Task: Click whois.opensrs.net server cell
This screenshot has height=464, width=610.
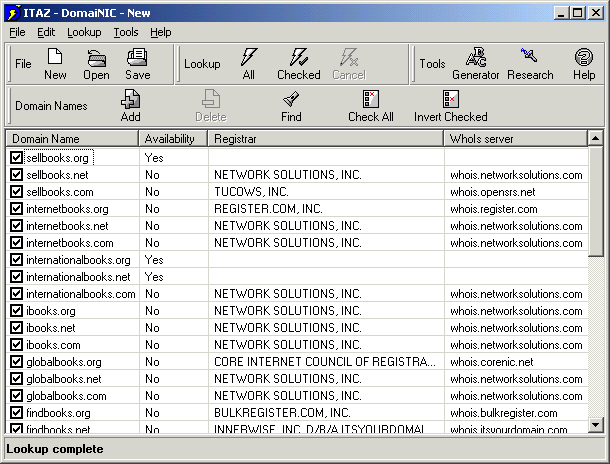Action: [x=493, y=192]
